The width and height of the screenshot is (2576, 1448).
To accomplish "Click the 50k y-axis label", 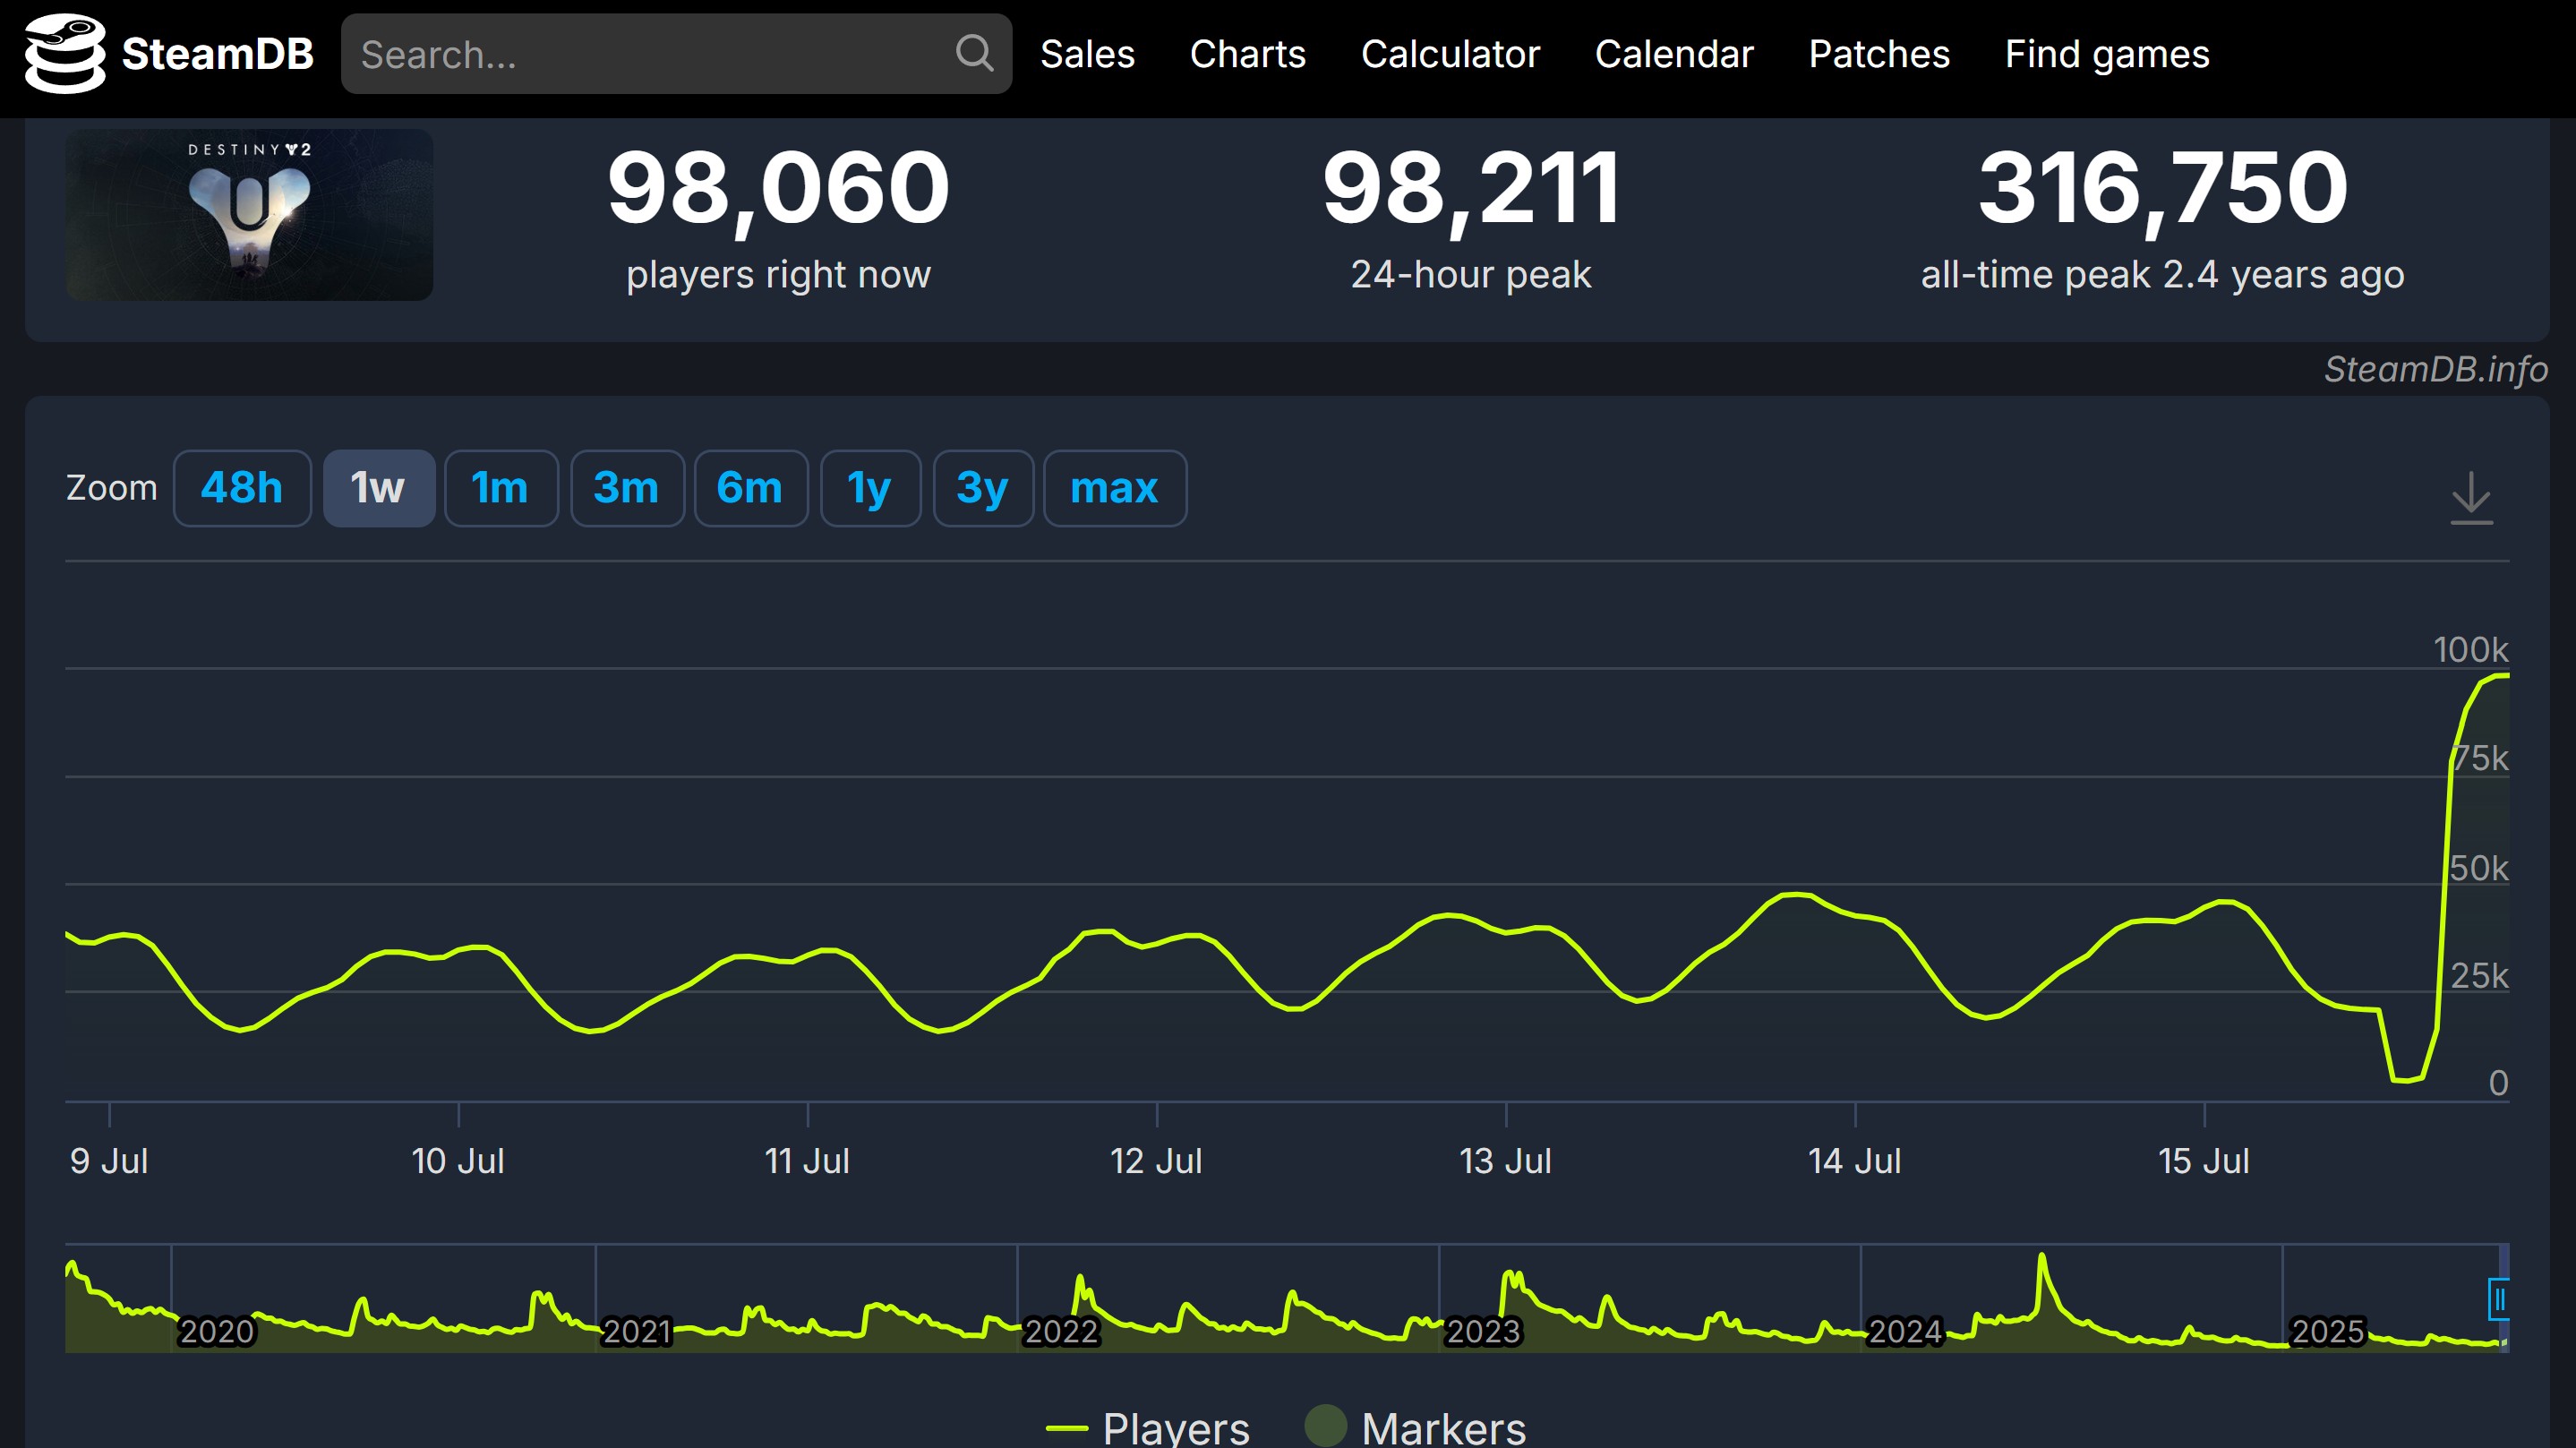I will click(x=2478, y=868).
